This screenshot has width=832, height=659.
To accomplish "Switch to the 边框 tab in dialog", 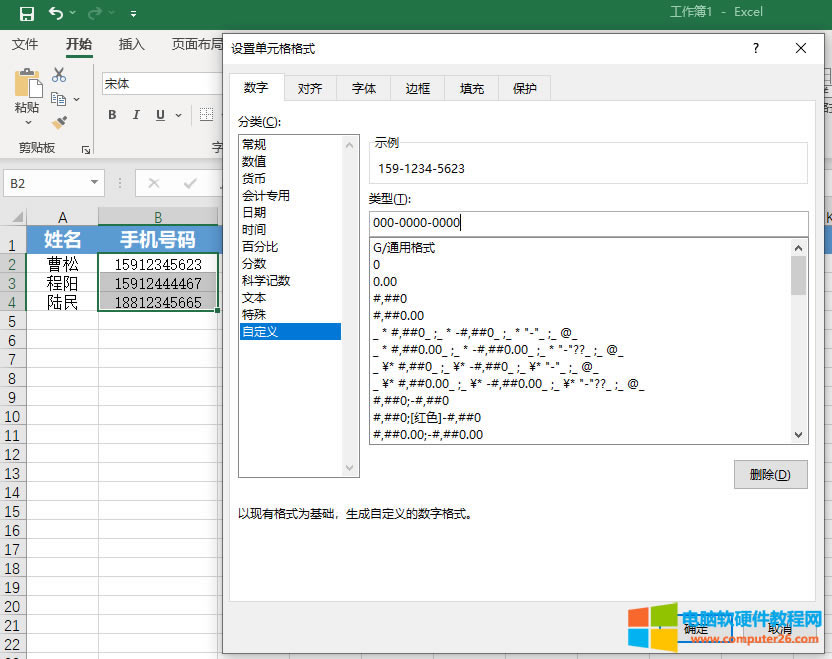I will 417,88.
